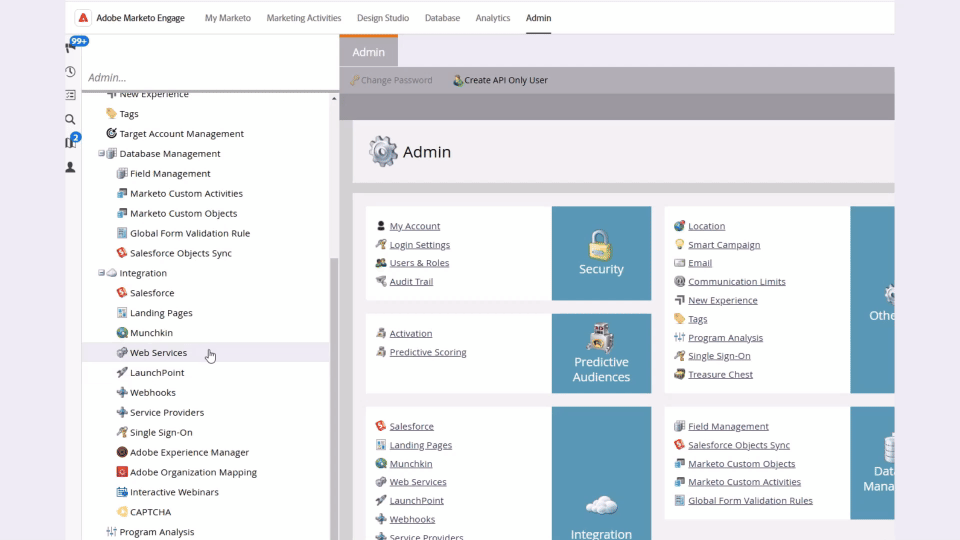Viewport: 960px width, 540px height.
Task: Open the Marketing Activities menu
Action: tap(304, 18)
